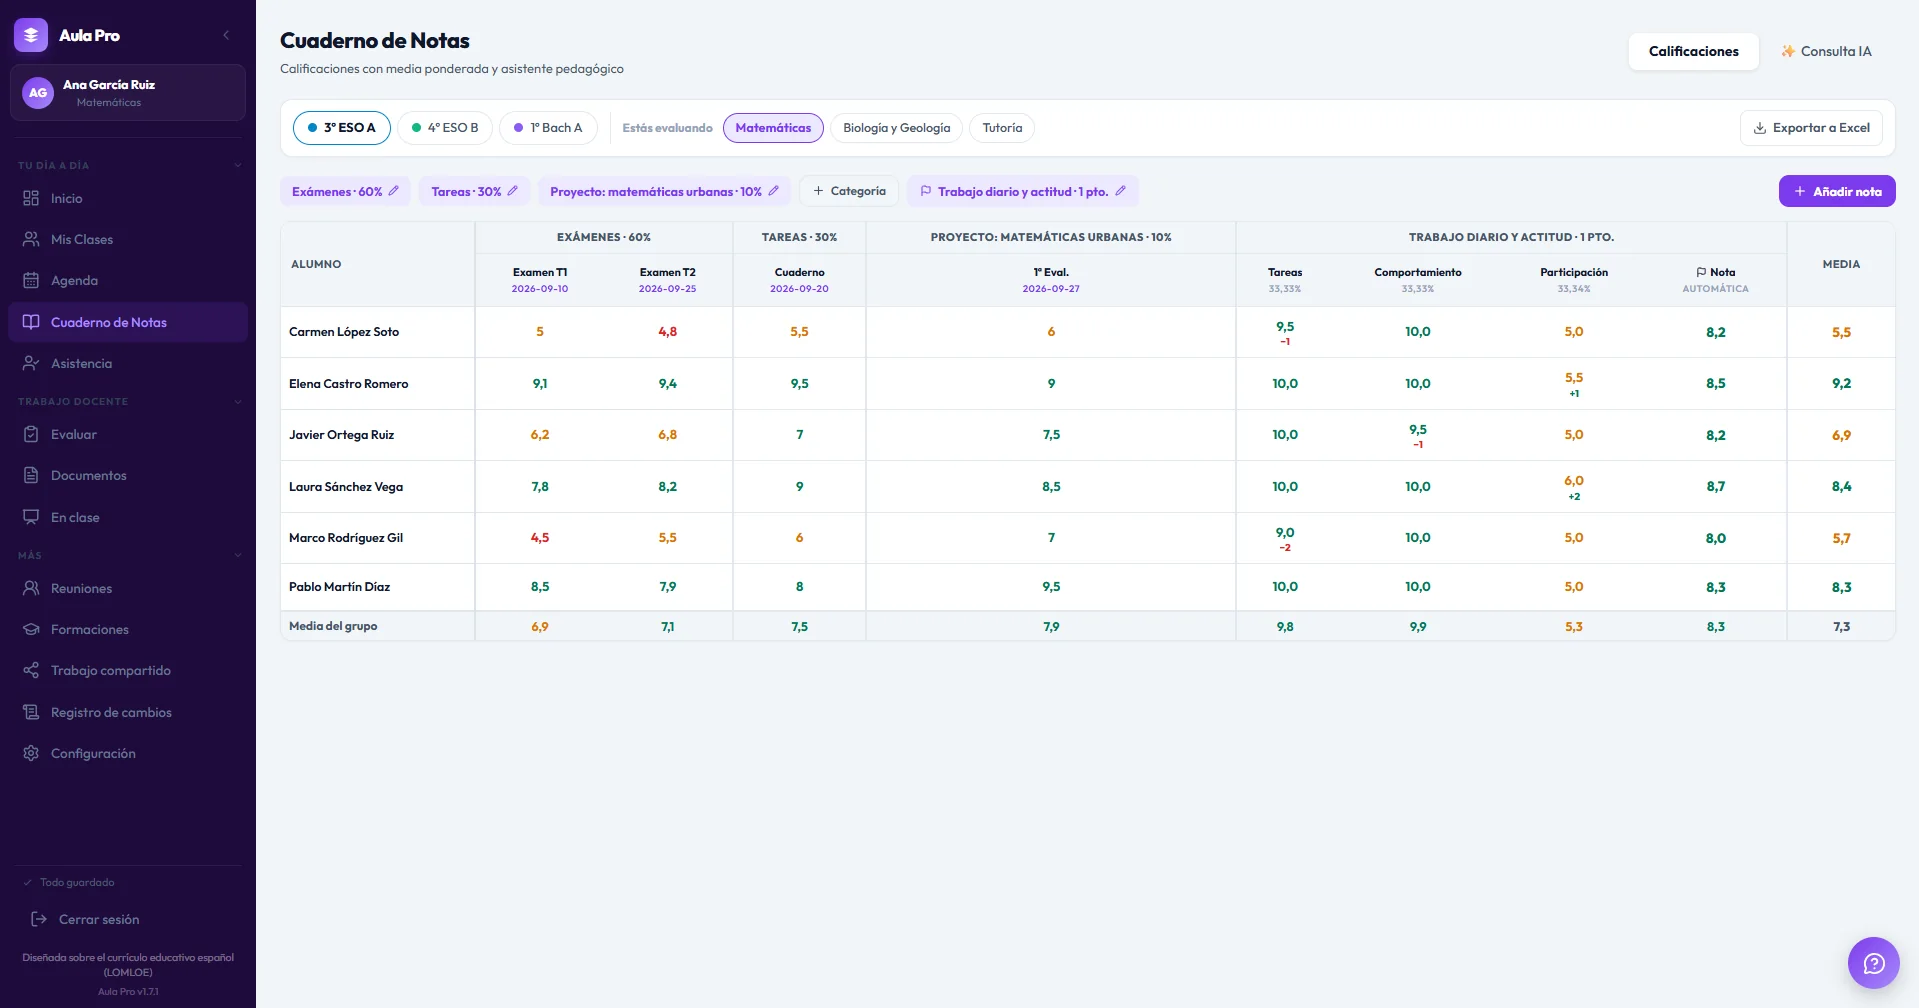Open the Evaluar sidebar icon
This screenshot has width=1919, height=1008.
(31, 434)
